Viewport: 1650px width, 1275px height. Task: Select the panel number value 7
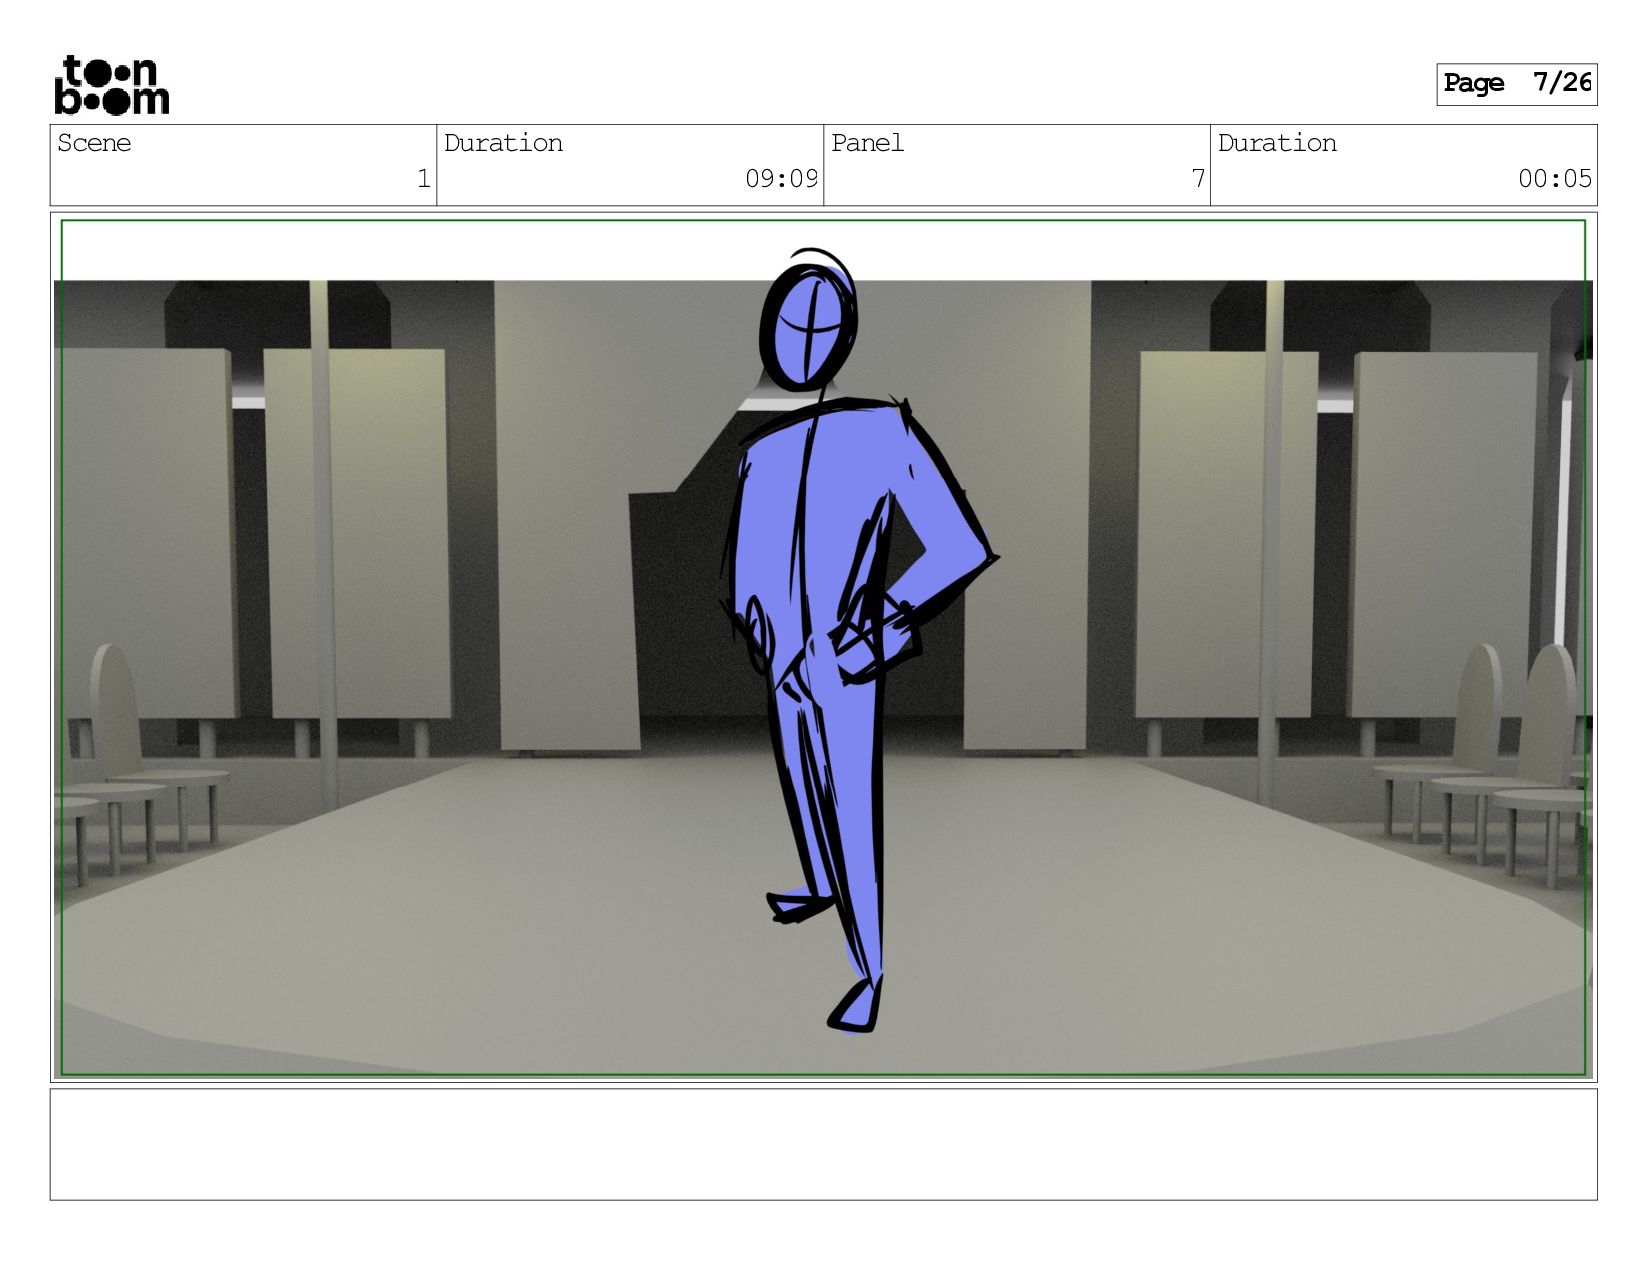click(1197, 179)
